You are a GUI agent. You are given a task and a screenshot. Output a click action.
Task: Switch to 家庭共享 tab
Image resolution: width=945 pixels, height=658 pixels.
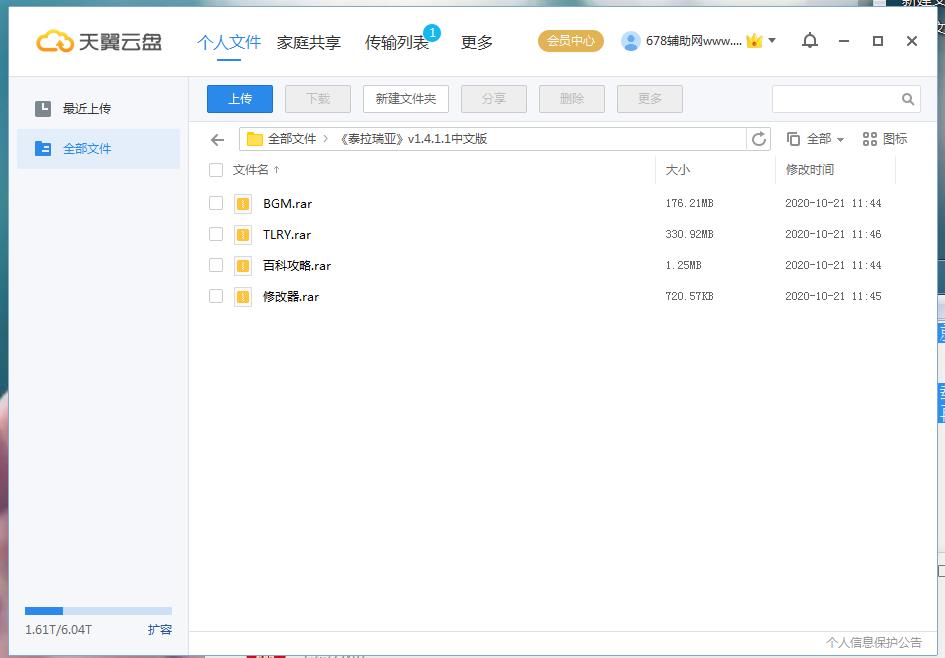tap(308, 42)
